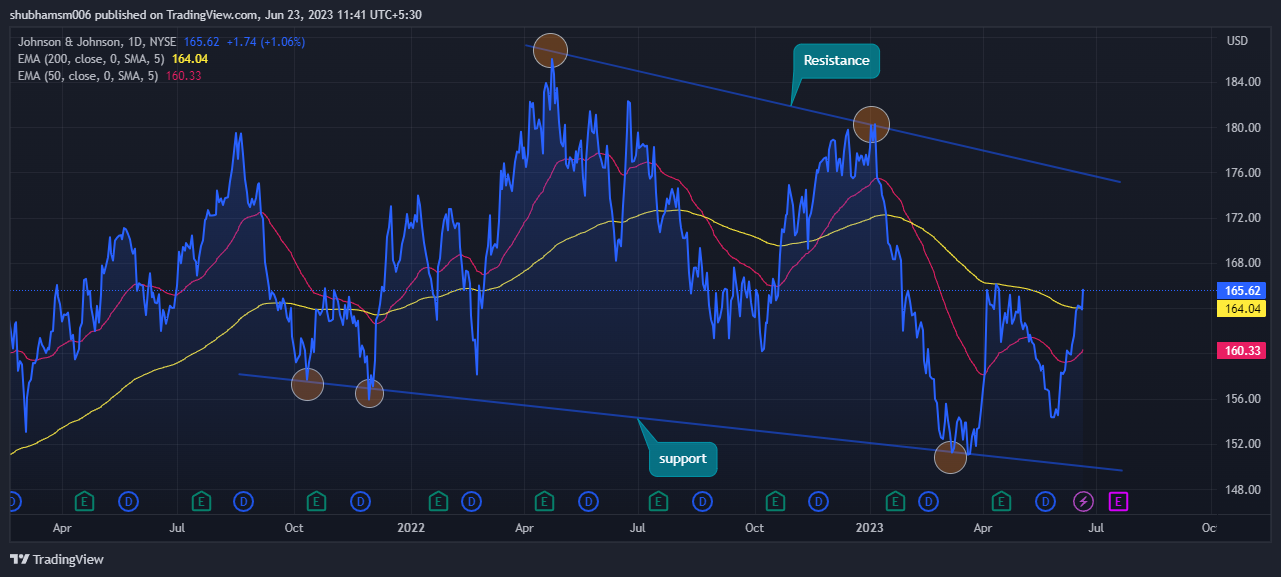Image resolution: width=1281 pixels, height=577 pixels.
Task: Select the highlight circle at the January 2023 peak
Action: click(871, 124)
